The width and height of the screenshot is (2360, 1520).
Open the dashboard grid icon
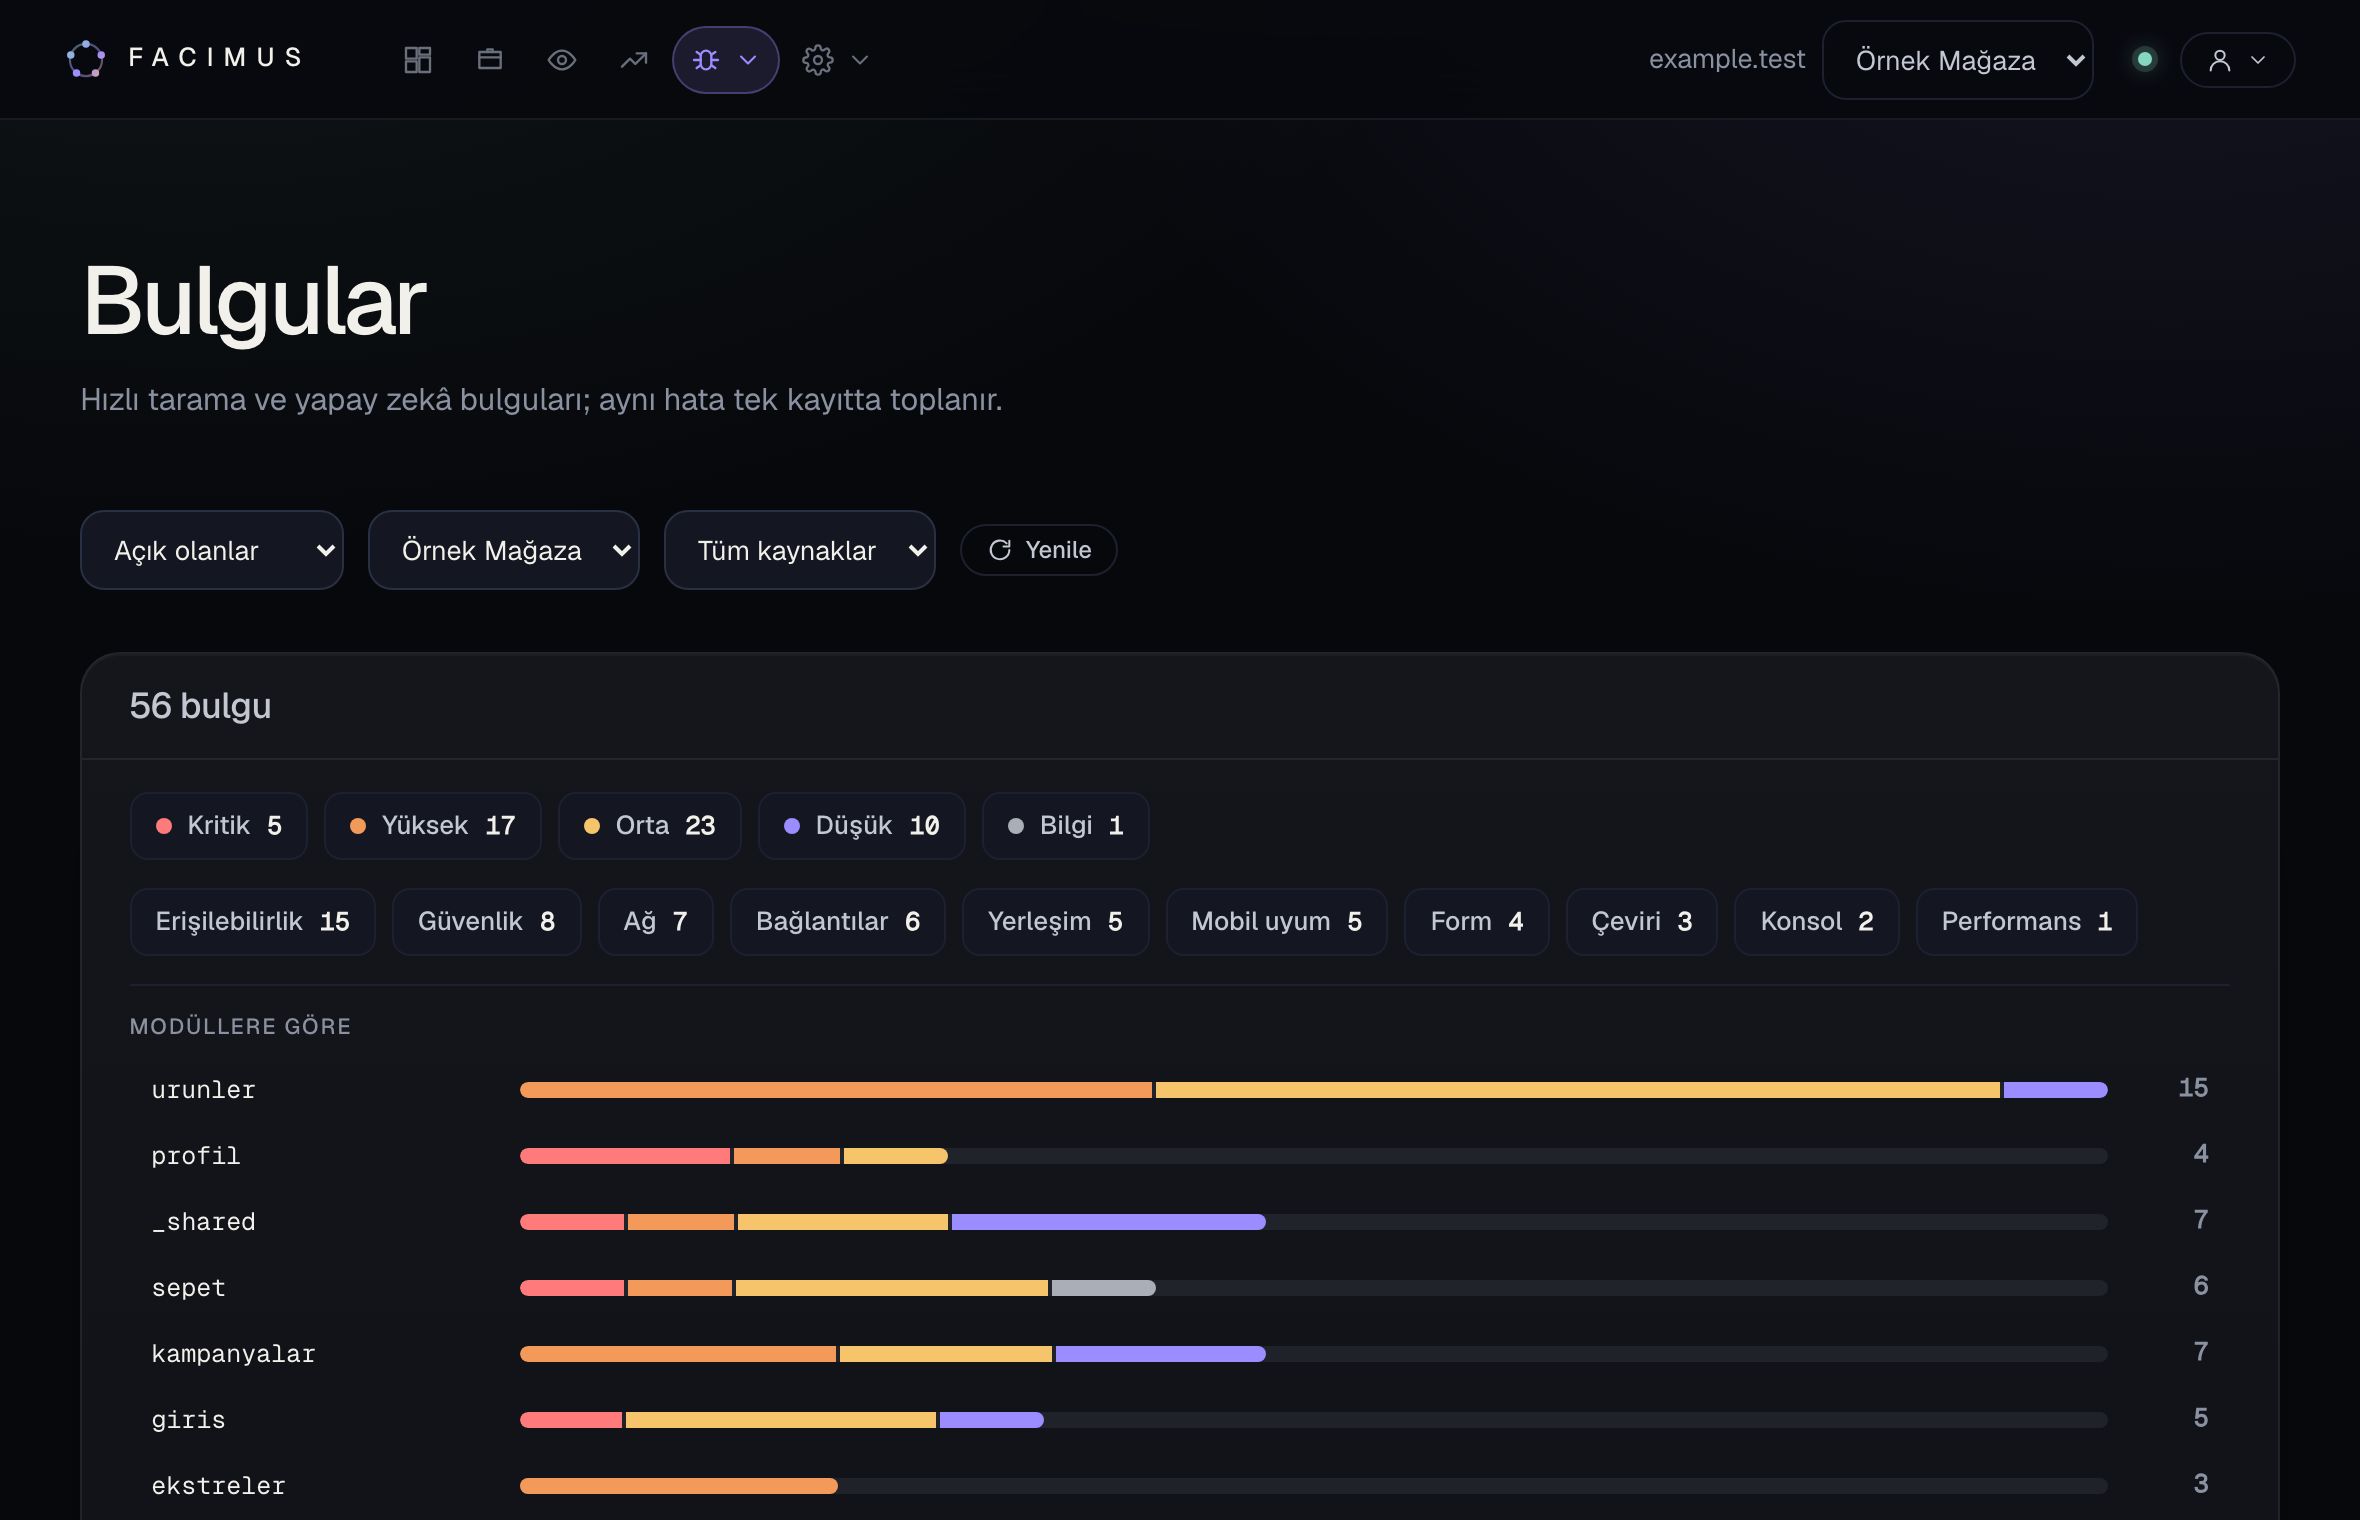[418, 60]
